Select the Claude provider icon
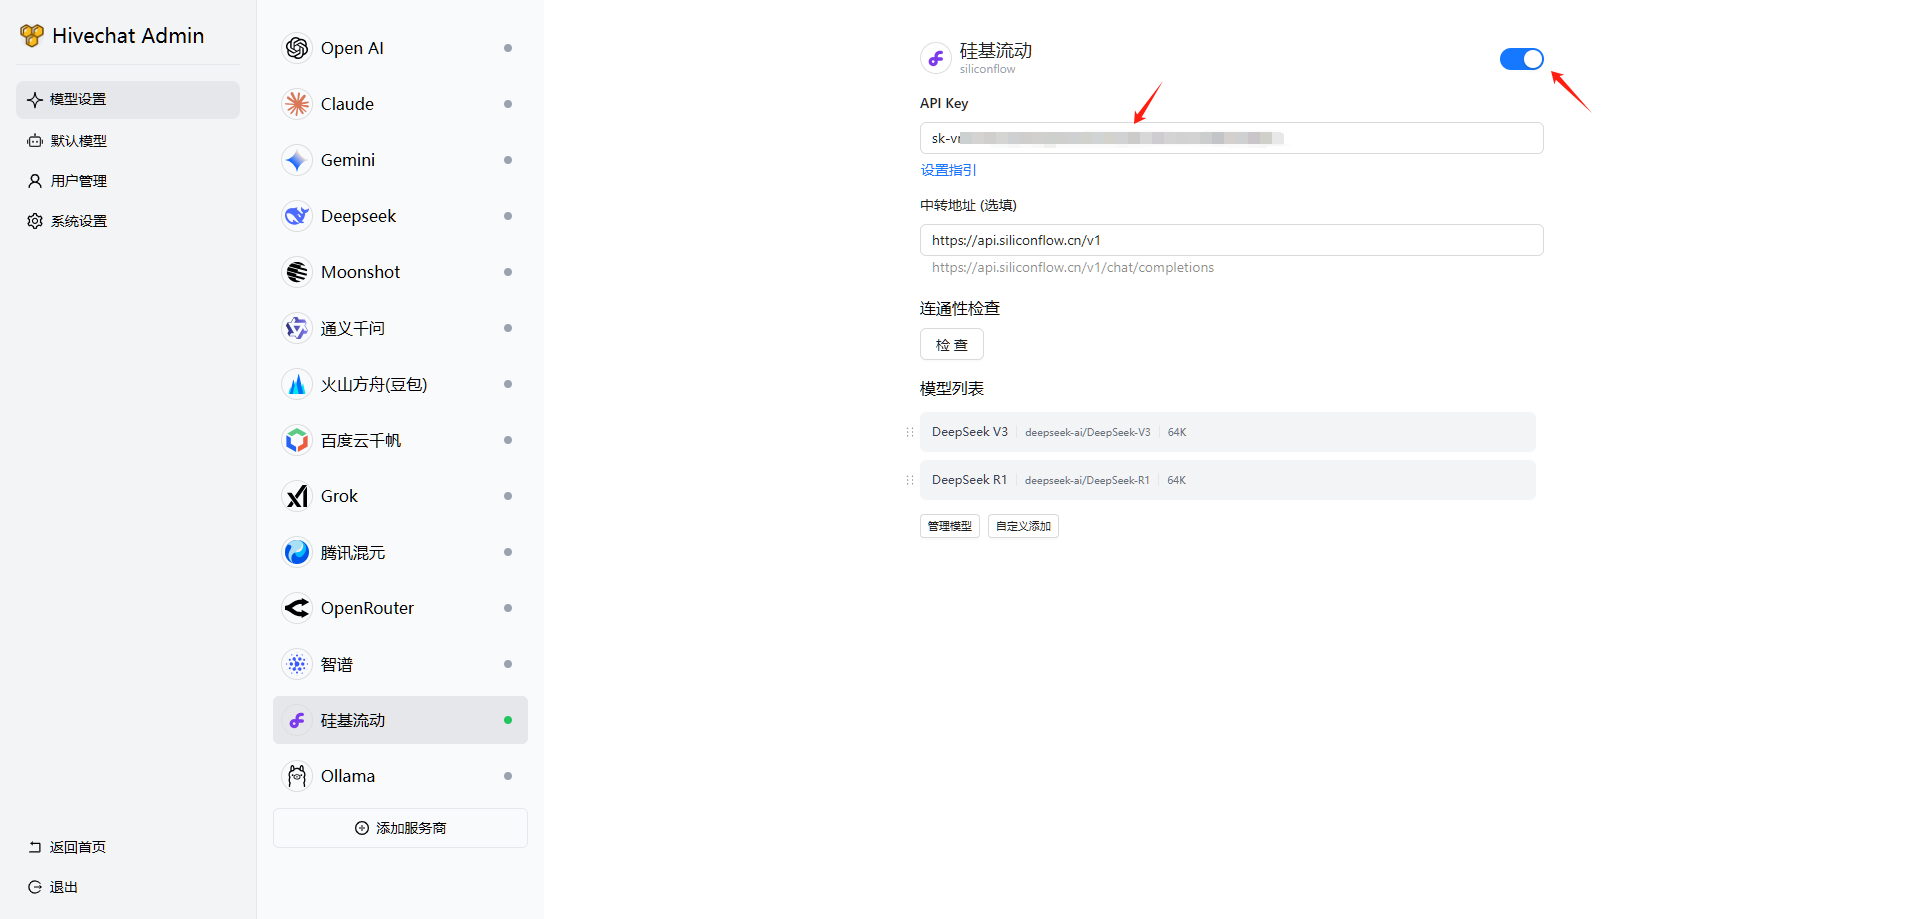1920x919 pixels. pos(297,104)
